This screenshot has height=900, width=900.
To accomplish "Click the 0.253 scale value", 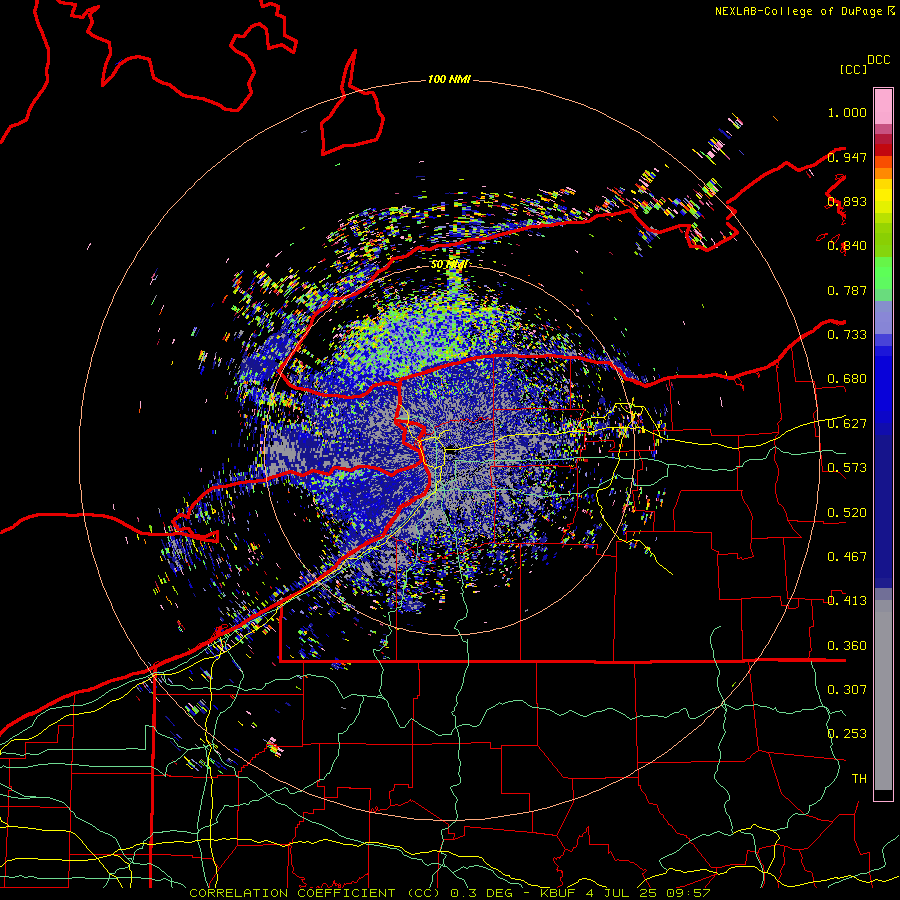I will click(847, 734).
